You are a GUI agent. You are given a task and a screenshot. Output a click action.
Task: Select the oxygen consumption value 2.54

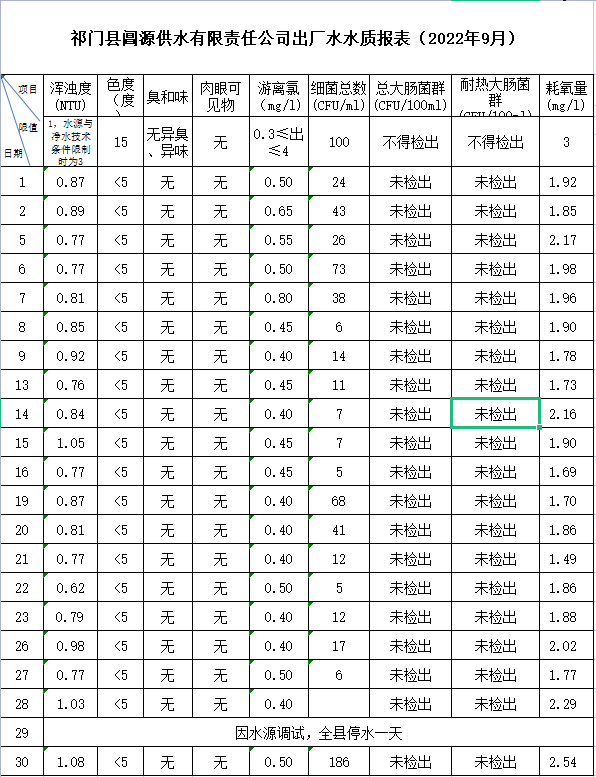[566, 762]
